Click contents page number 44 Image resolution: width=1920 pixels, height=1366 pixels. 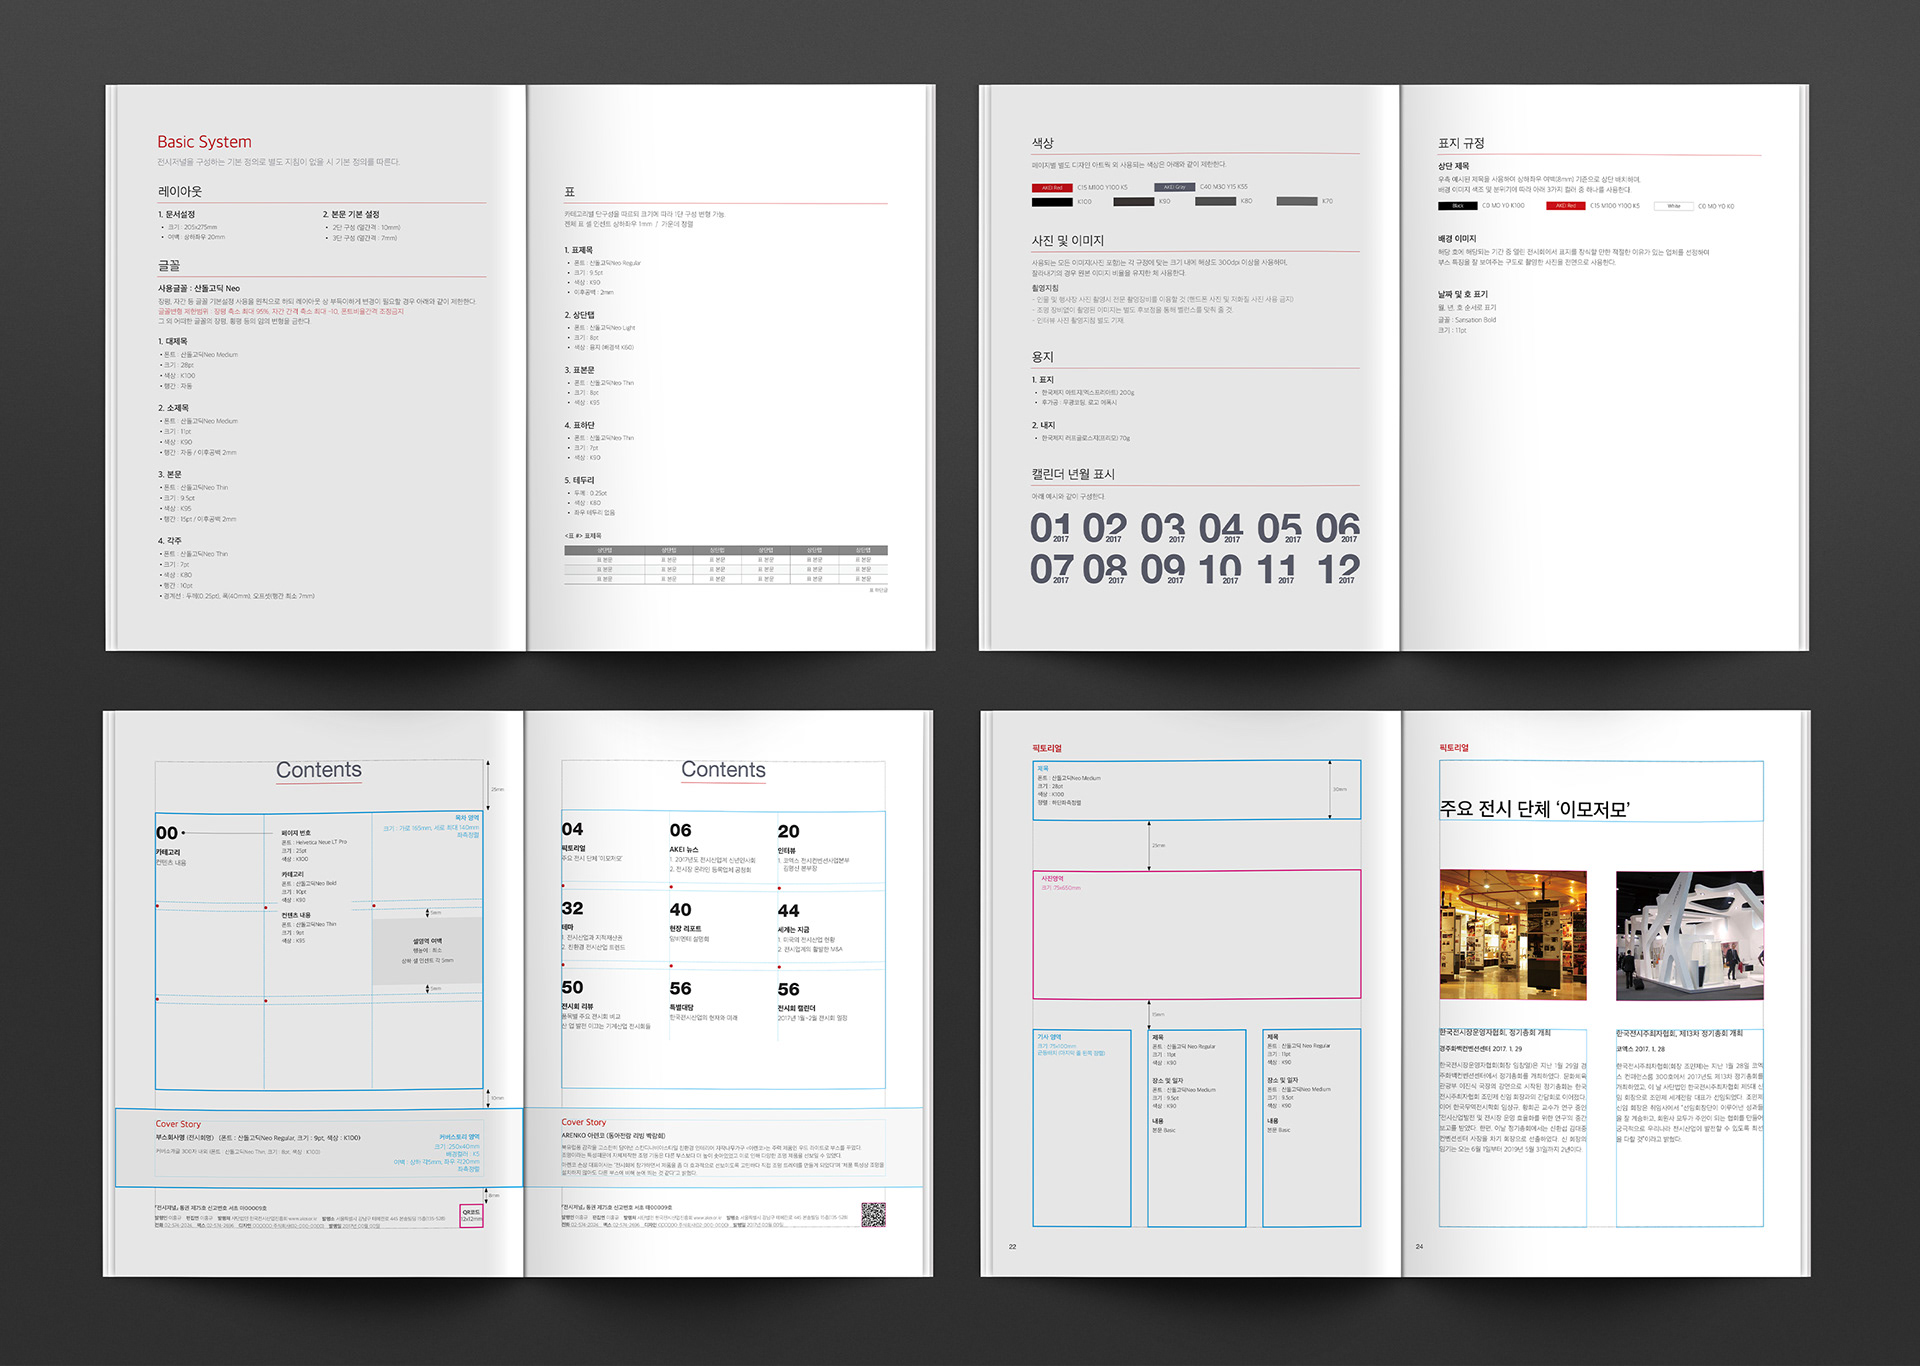788,911
